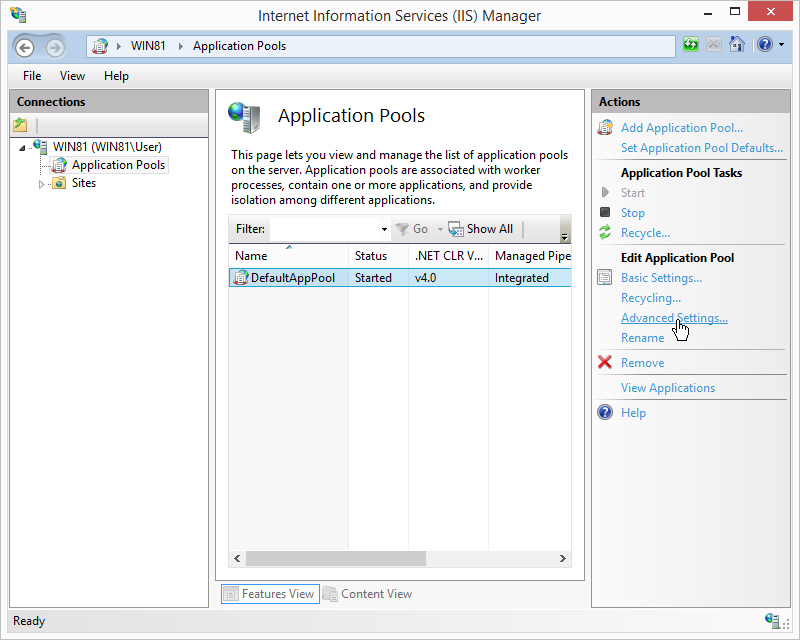Switch to Content View tab

(x=368, y=594)
